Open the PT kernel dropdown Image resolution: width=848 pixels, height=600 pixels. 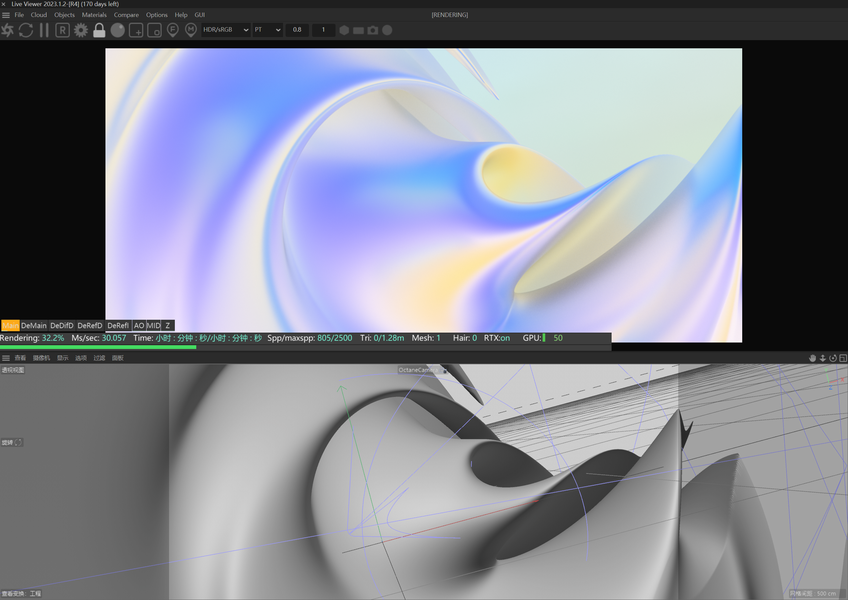[x=268, y=30]
